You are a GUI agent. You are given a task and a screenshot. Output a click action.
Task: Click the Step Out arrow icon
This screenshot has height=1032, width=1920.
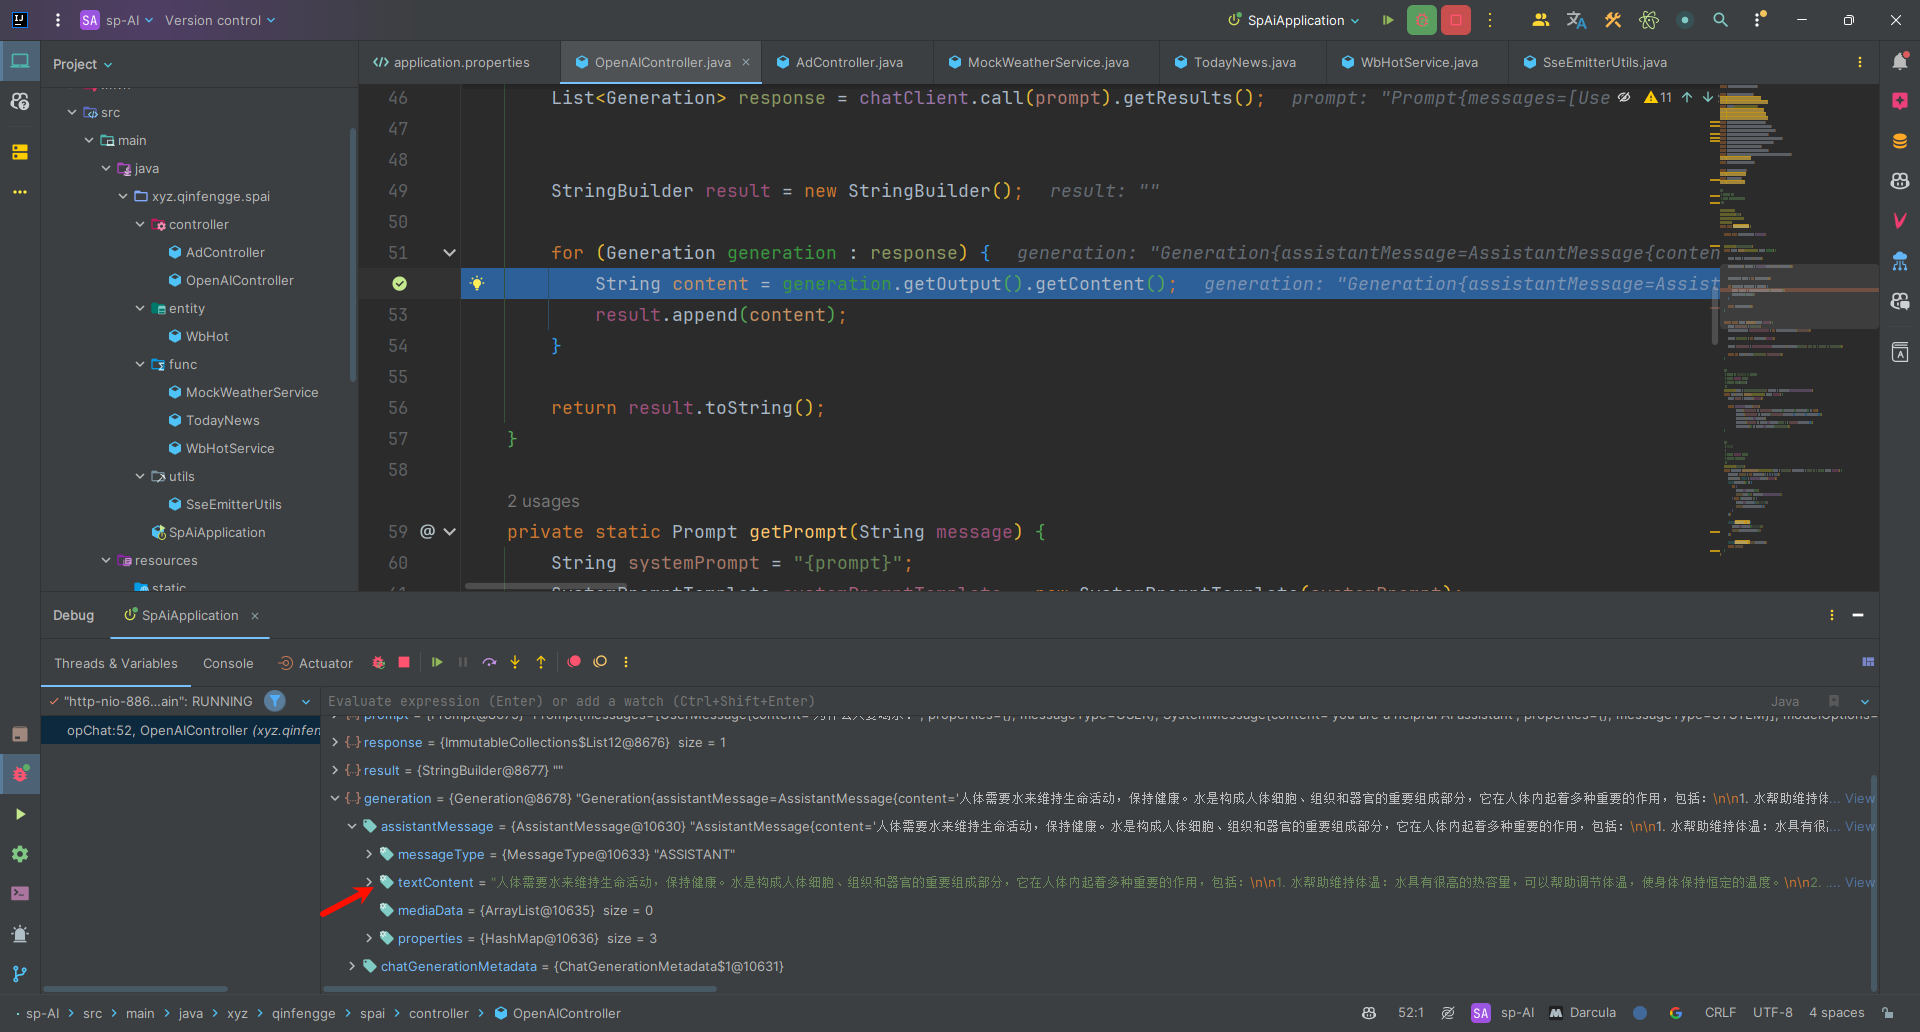541,662
